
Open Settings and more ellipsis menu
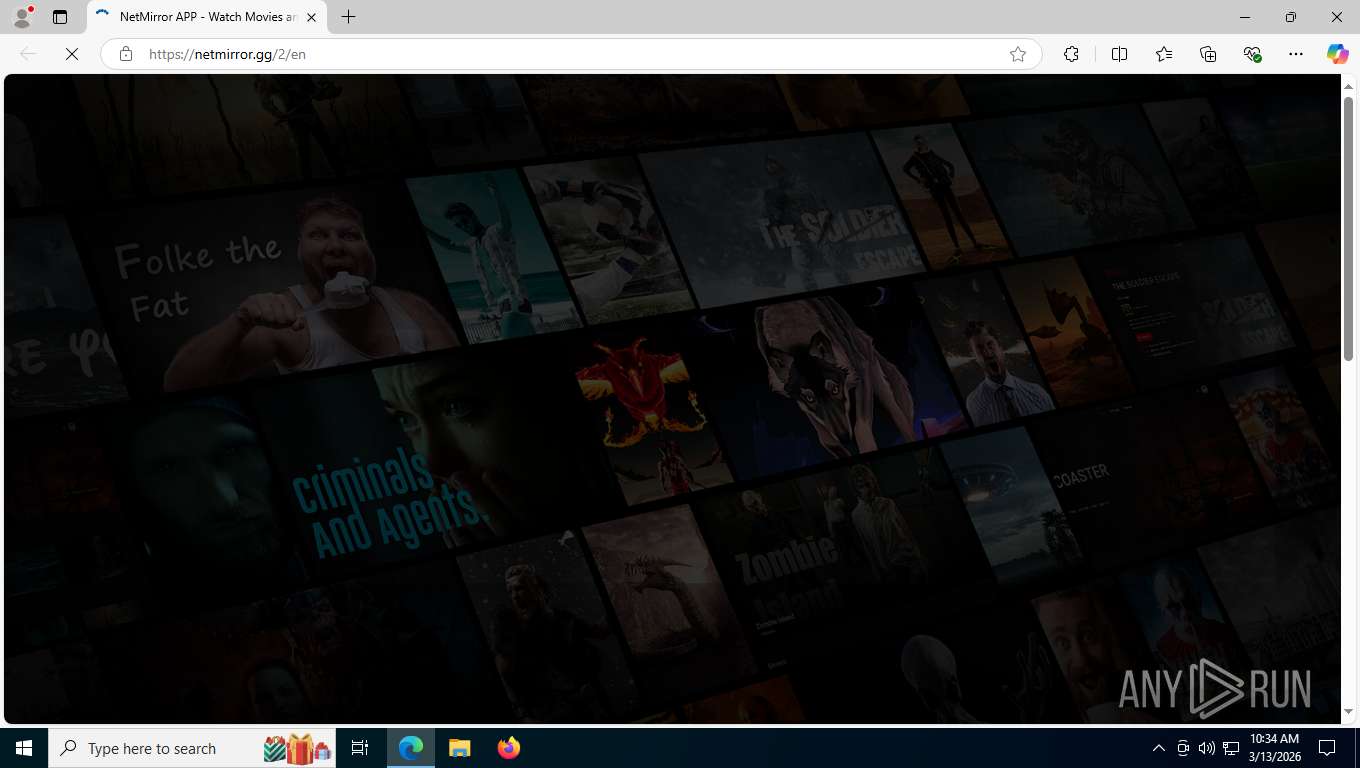(1296, 54)
